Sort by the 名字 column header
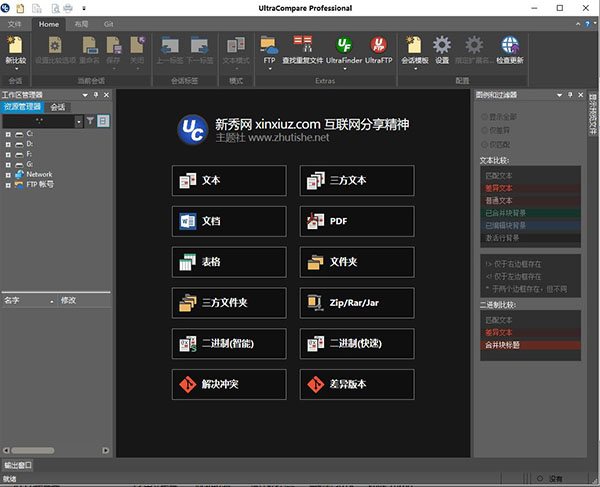 [x=29, y=300]
